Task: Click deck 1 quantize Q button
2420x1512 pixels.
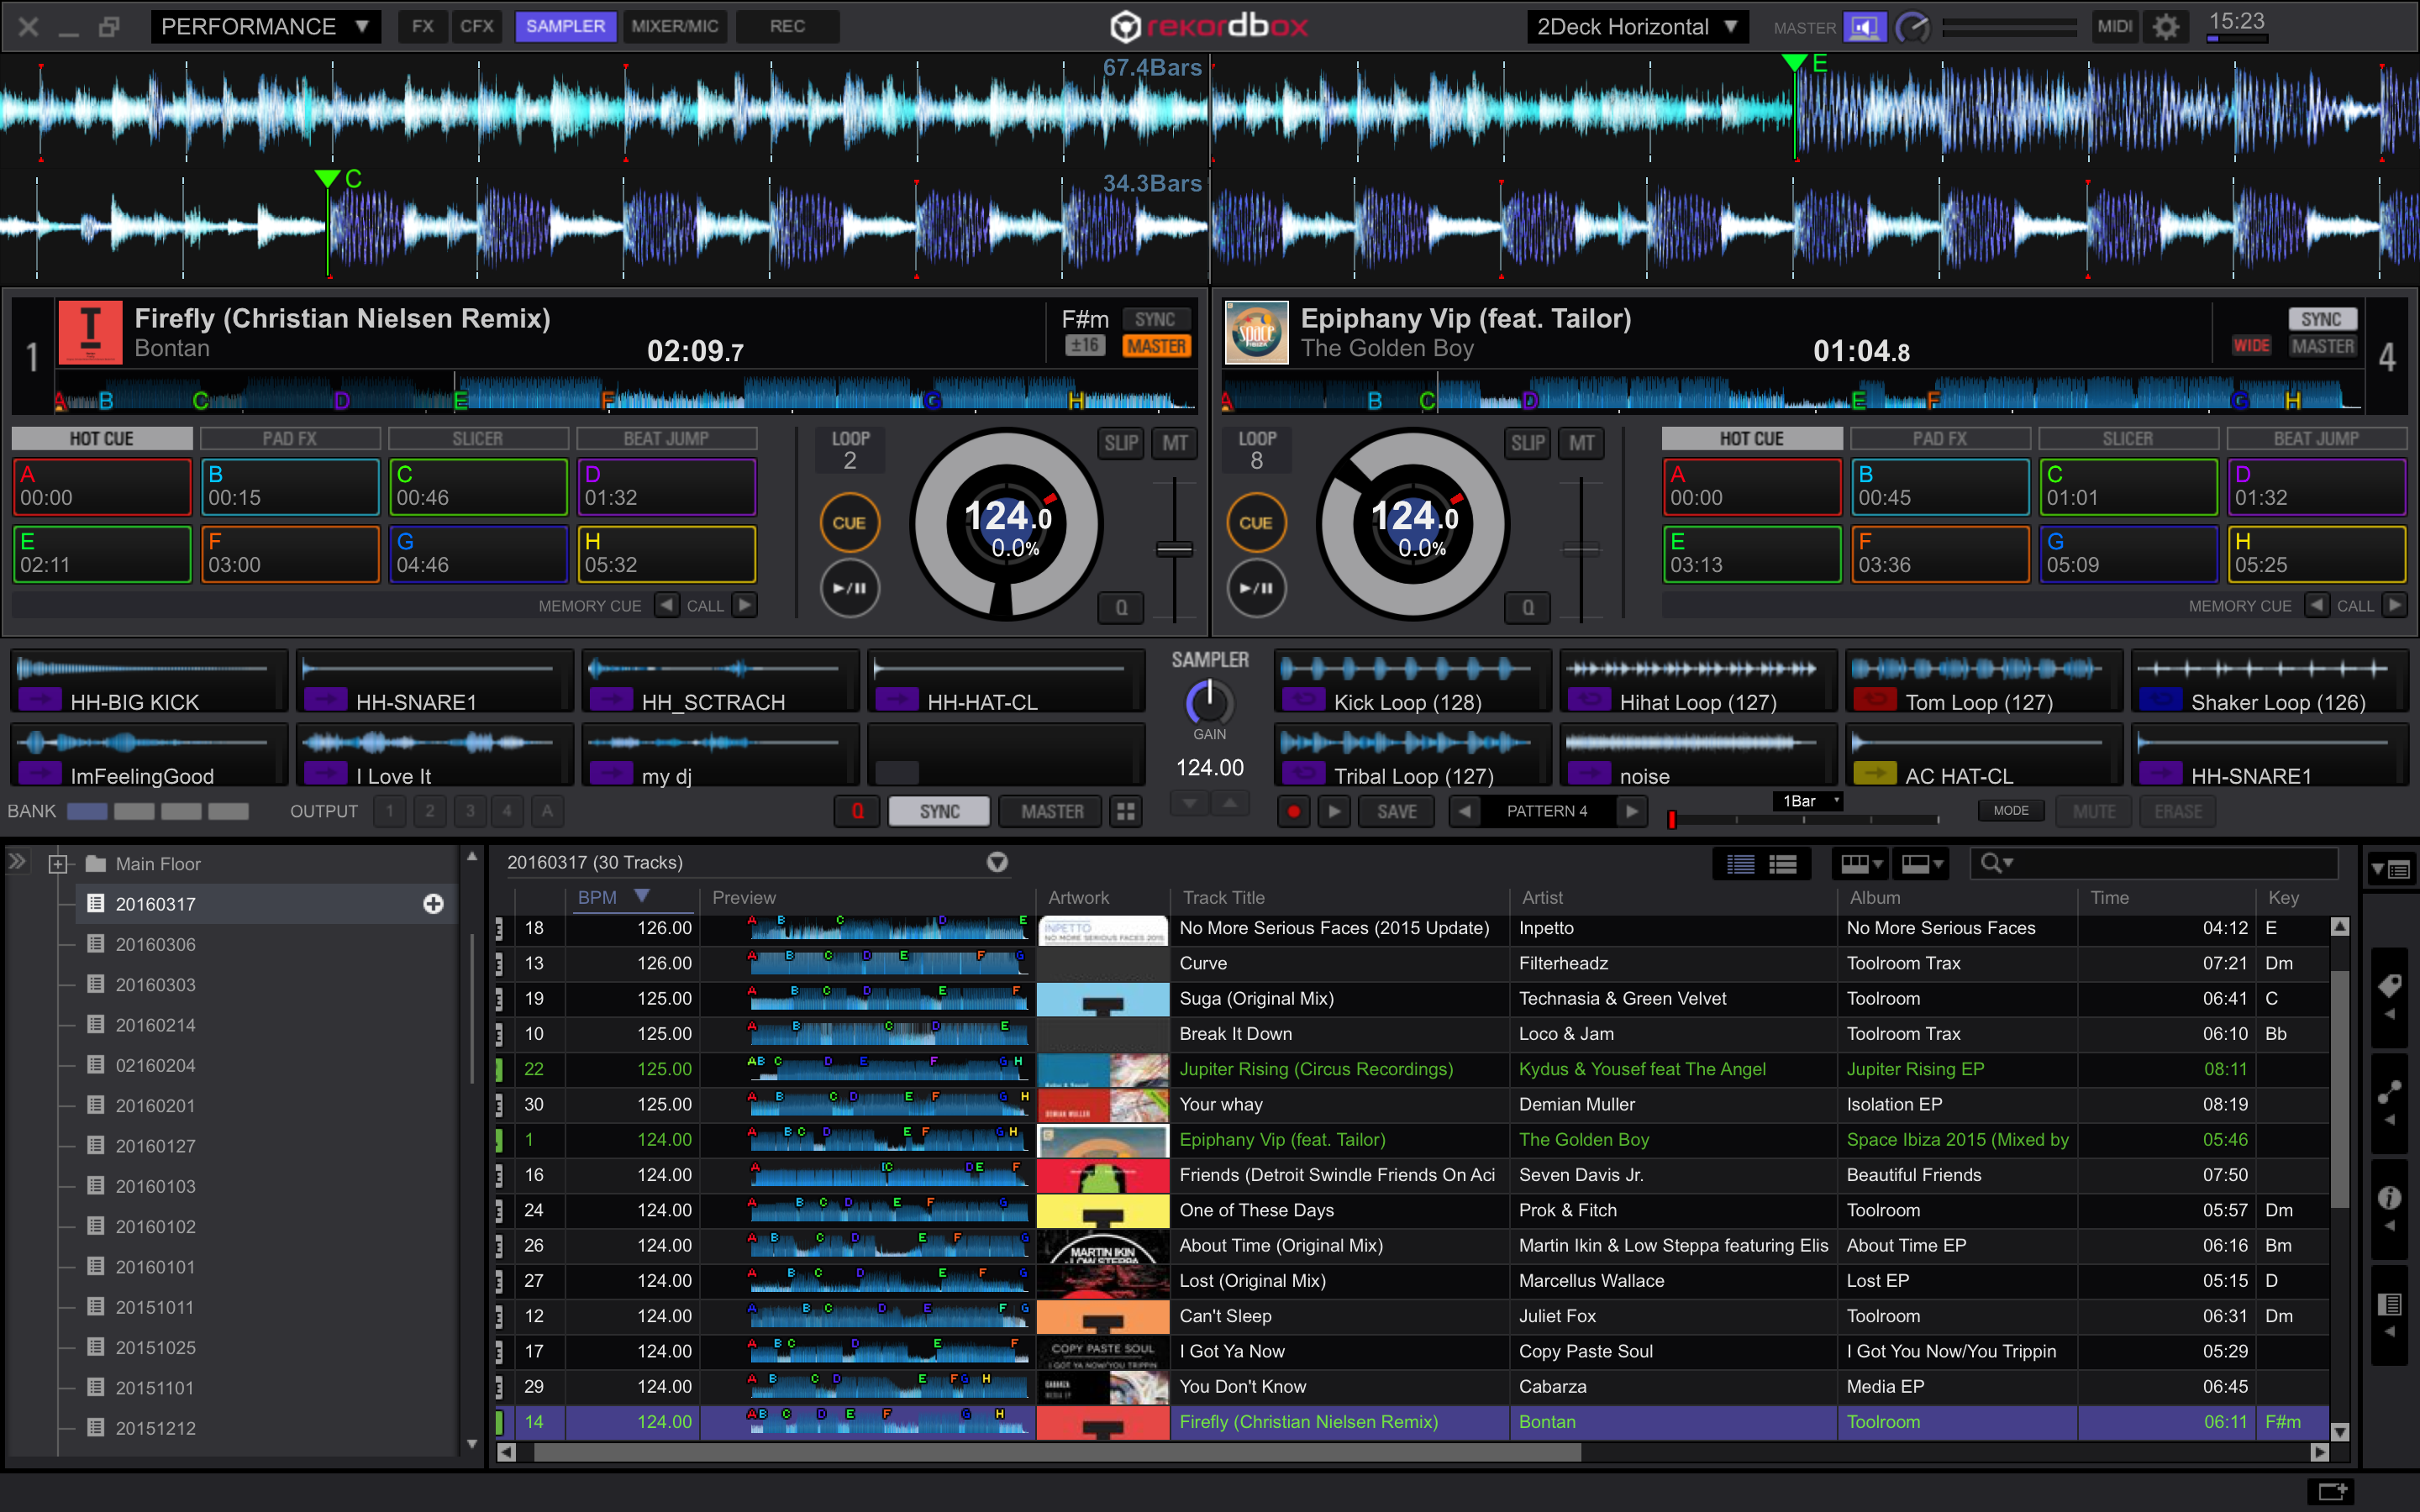Action: [1121, 607]
